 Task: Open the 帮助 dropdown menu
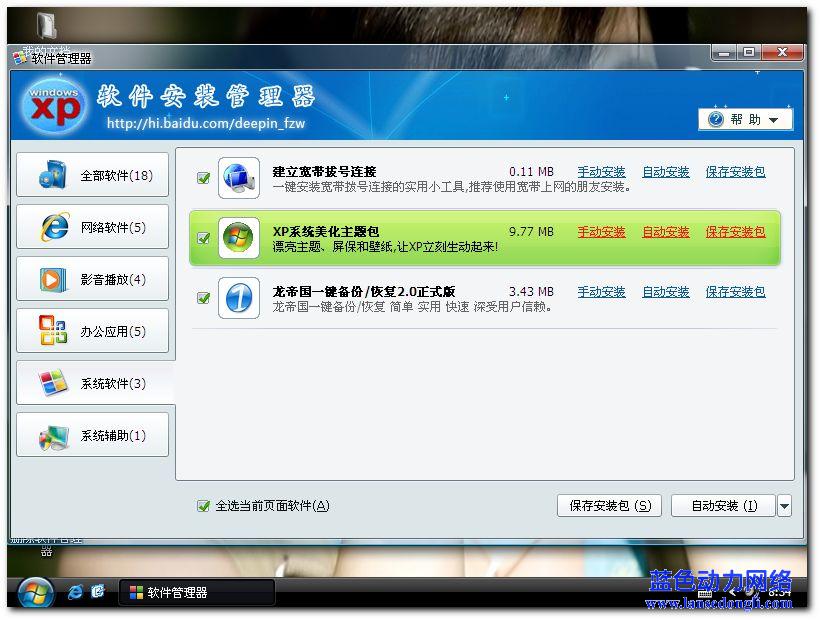746,119
